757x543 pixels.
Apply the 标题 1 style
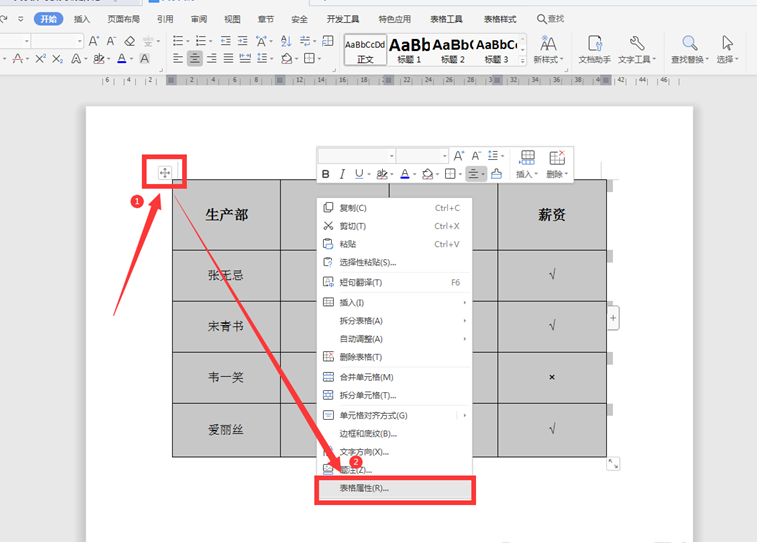pyautogui.click(x=409, y=50)
